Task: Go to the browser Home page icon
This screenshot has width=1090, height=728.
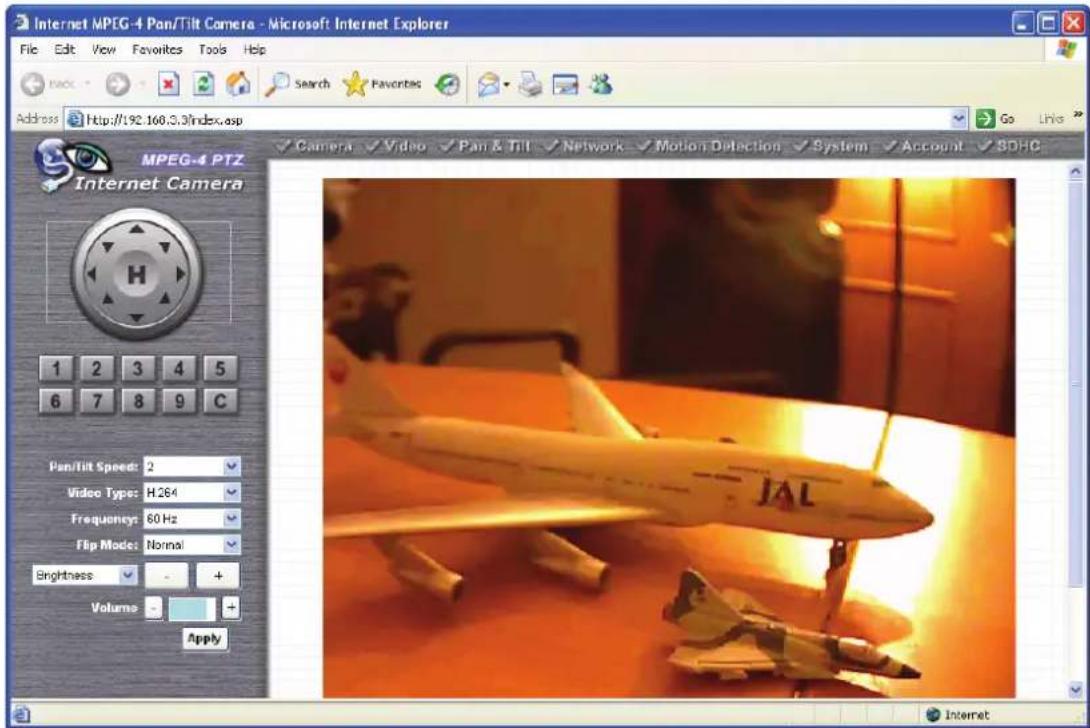Action: coord(238,84)
